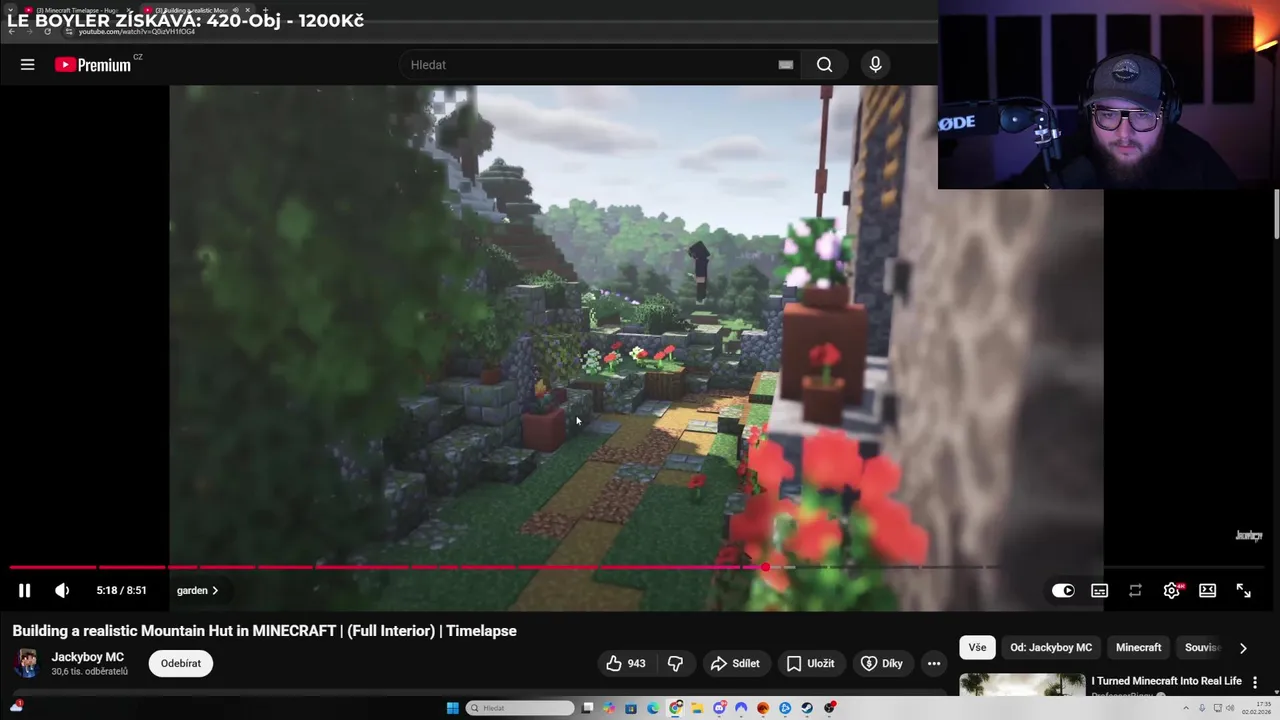Open Task View on the taskbar
This screenshot has height=720, width=1280.
(x=588, y=708)
